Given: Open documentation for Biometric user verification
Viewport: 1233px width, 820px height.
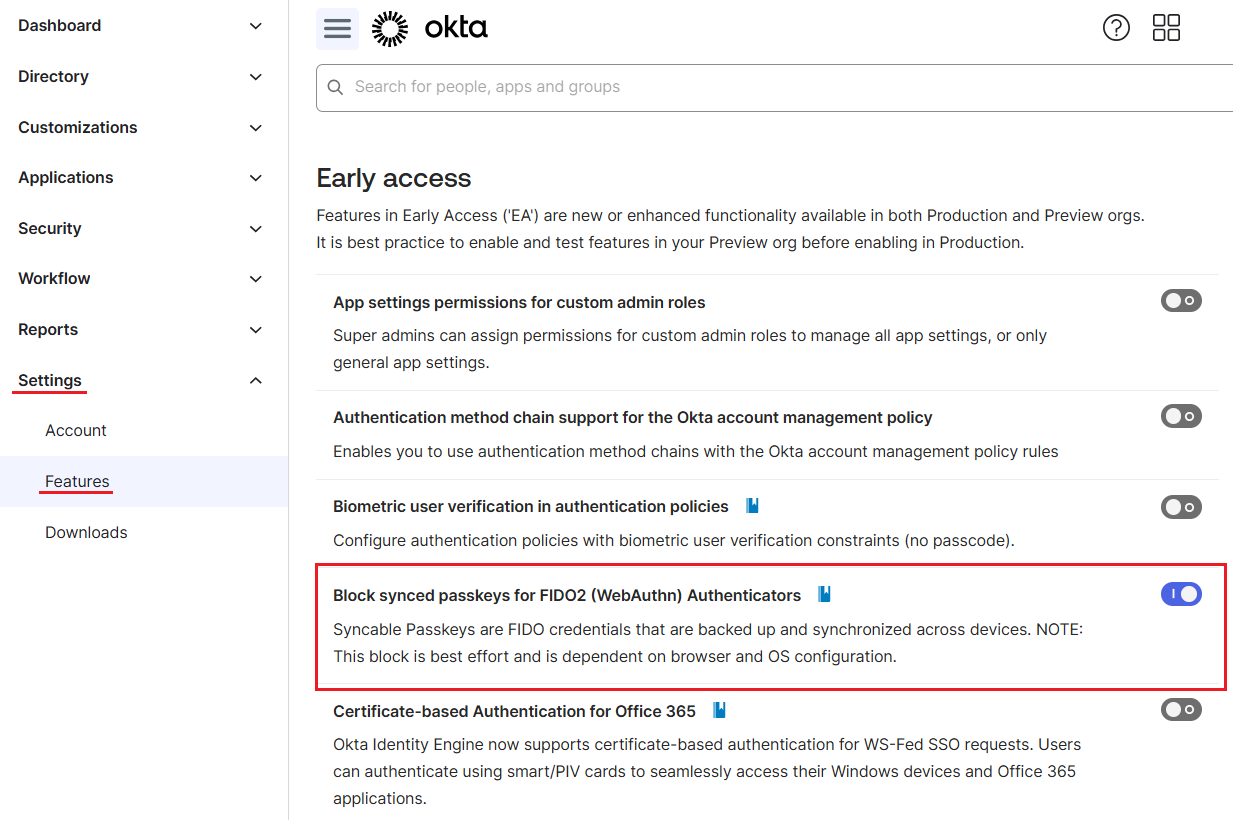Looking at the screenshot, I should [751, 506].
